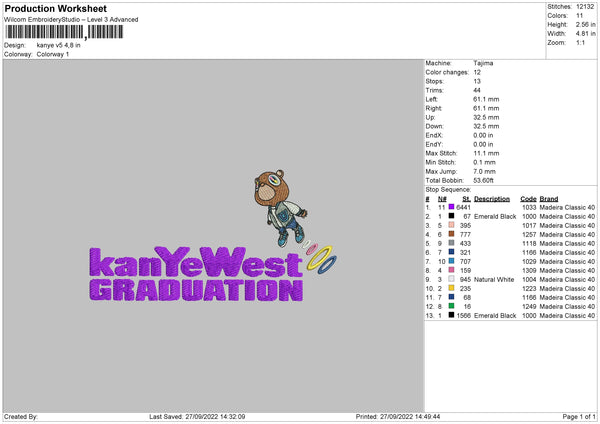This screenshot has width=600, height=424.
Task: Select the Max Stitch value 11.1 mm
Action: (486, 153)
